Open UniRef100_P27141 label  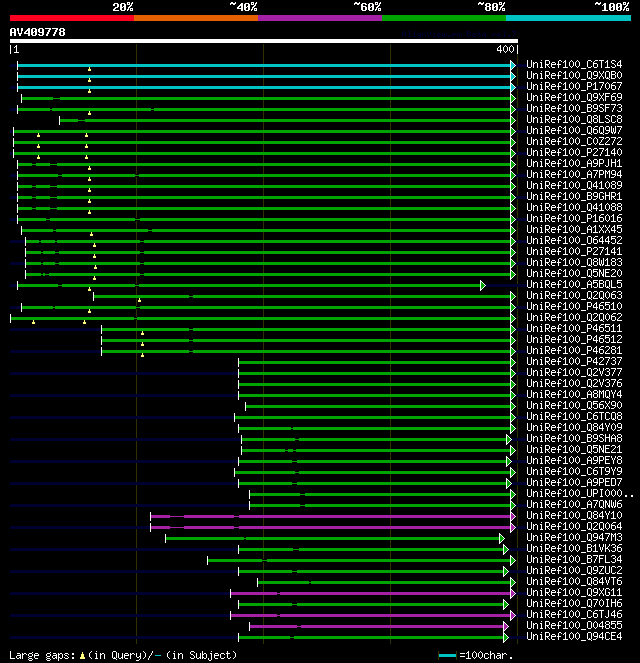tap(574, 251)
